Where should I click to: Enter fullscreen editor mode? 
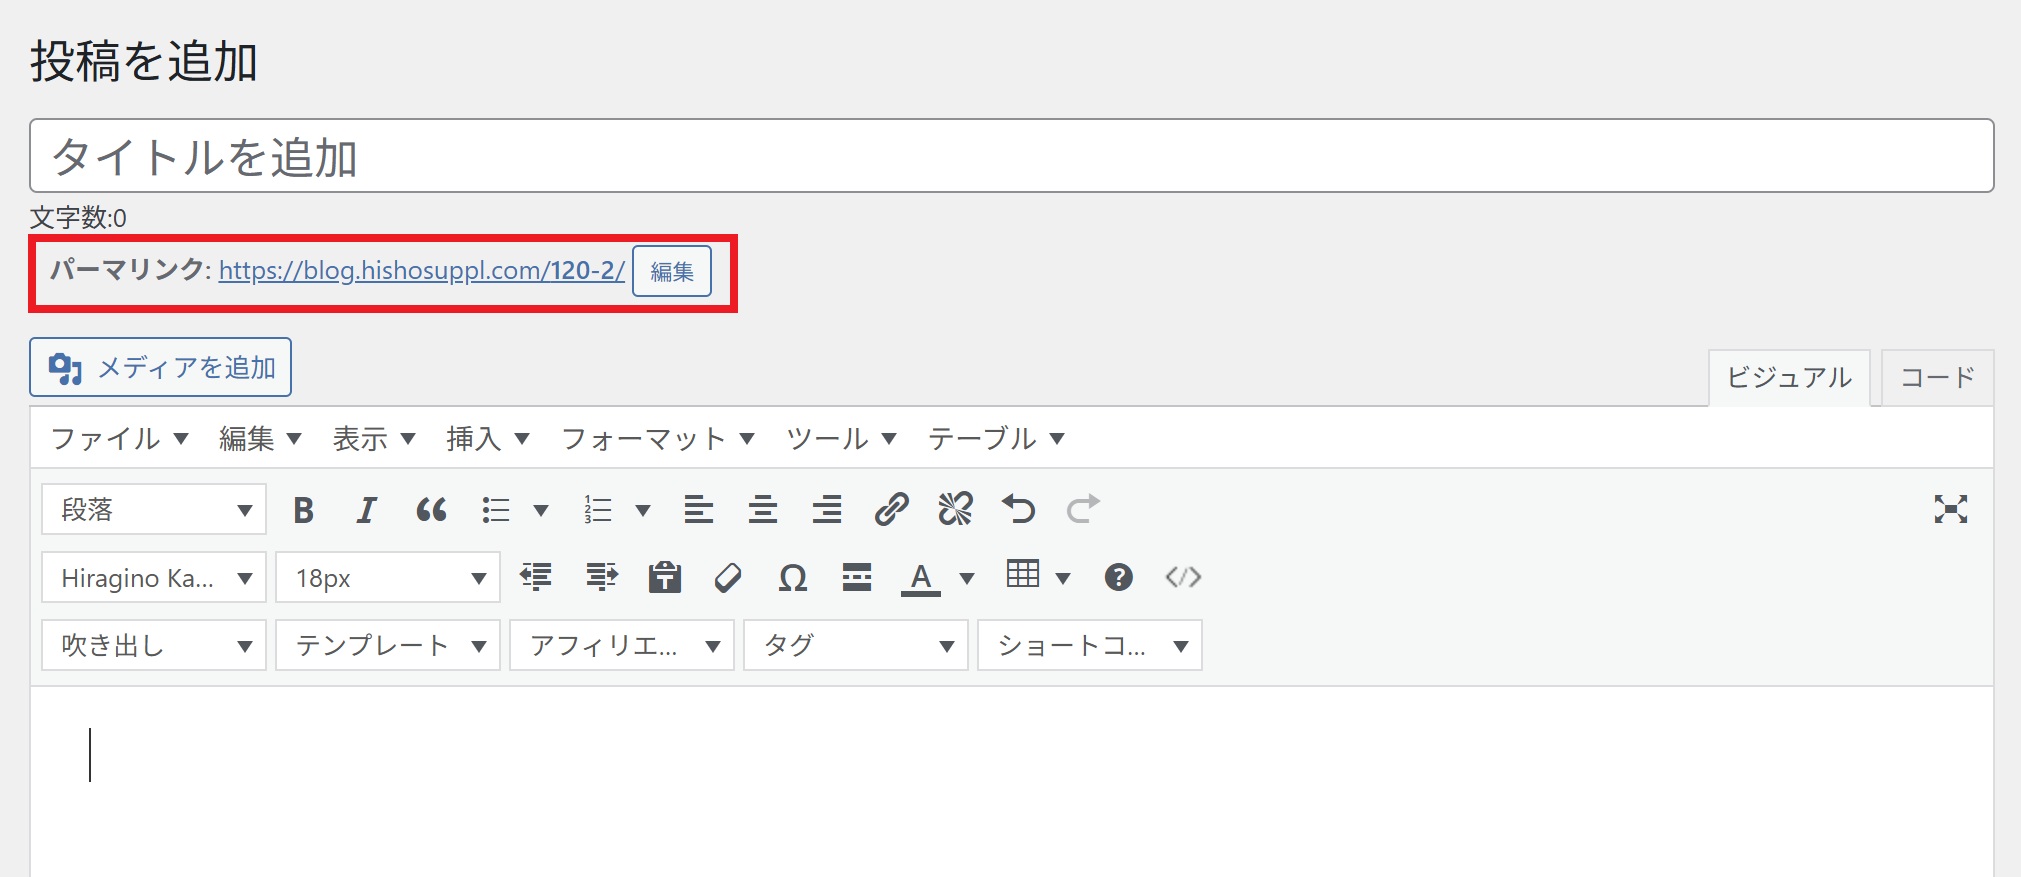(1950, 510)
